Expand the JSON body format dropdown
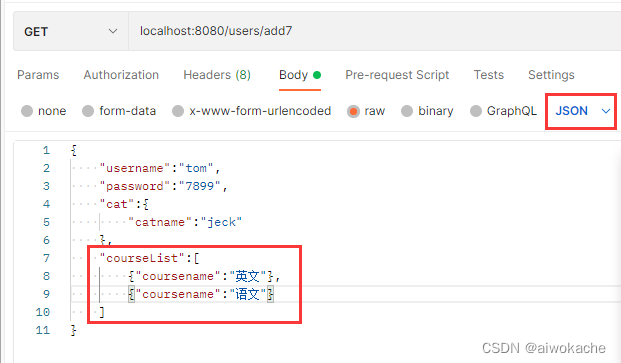 point(582,111)
